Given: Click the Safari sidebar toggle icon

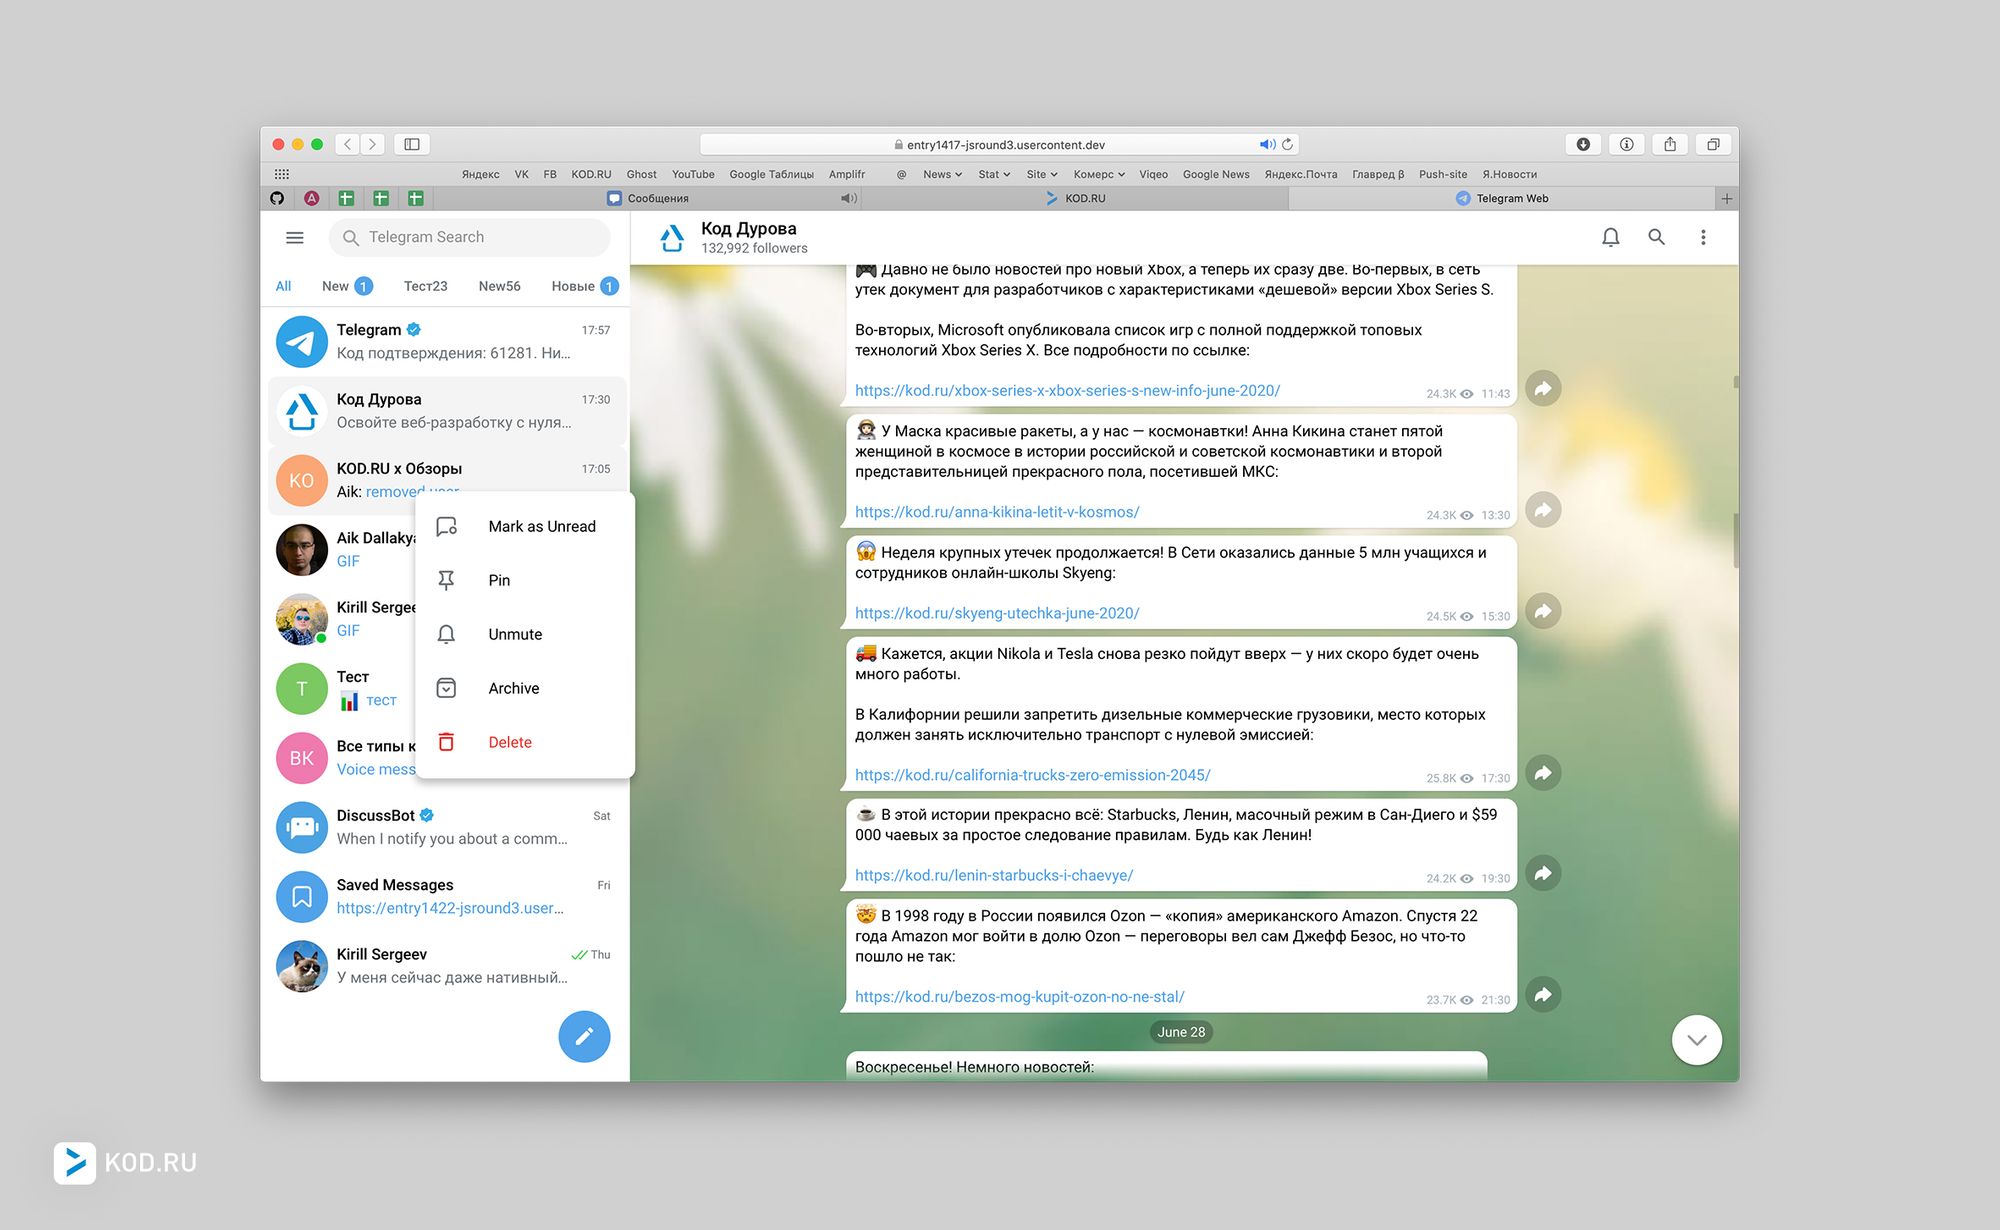Looking at the screenshot, I should click(411, 144).
